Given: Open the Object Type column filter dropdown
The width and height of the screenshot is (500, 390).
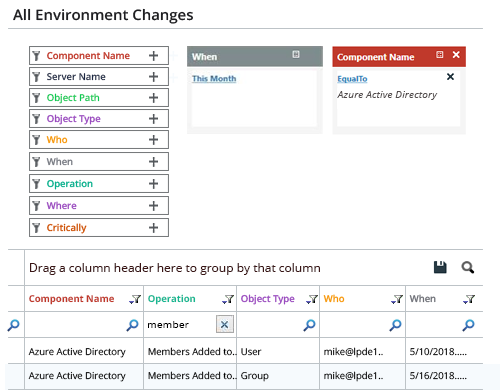Looking at the screenshot, I should (x=312, y=299).
